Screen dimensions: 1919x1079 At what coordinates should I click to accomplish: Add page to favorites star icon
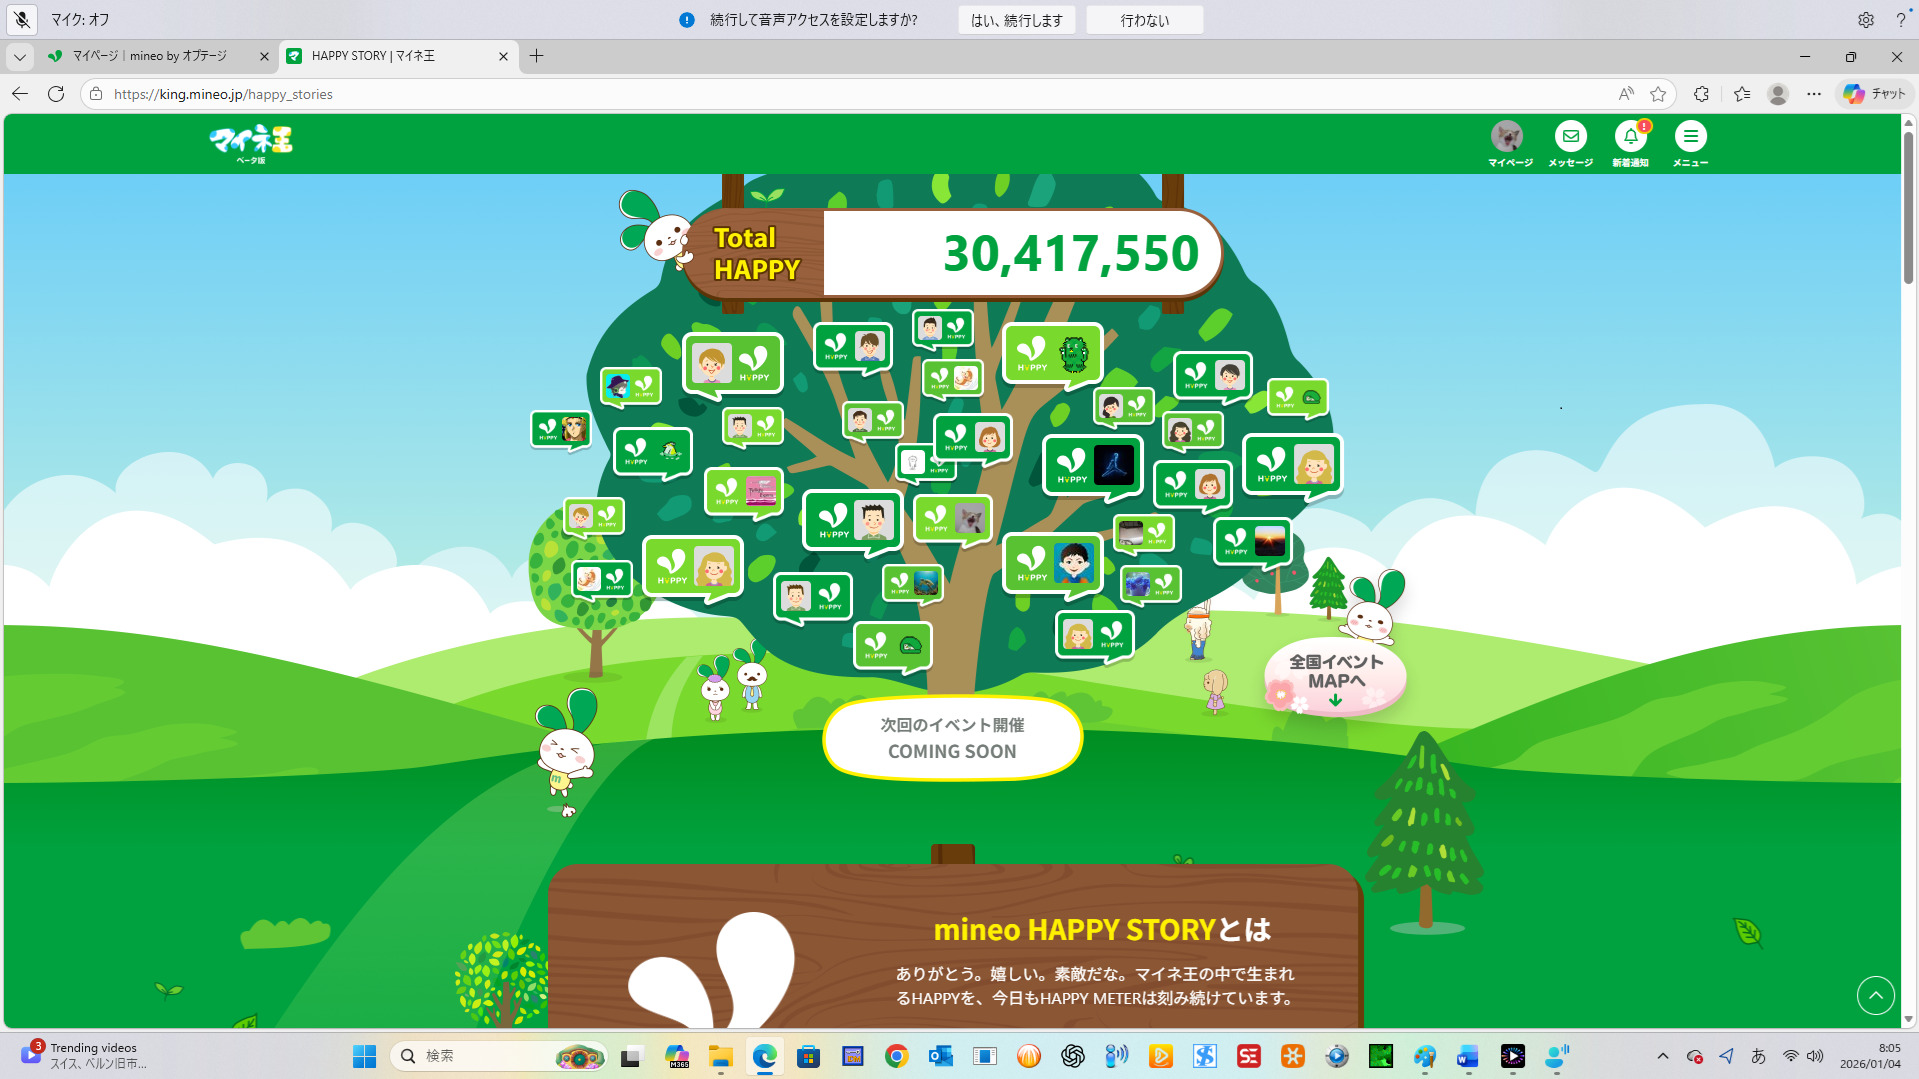1658,94
